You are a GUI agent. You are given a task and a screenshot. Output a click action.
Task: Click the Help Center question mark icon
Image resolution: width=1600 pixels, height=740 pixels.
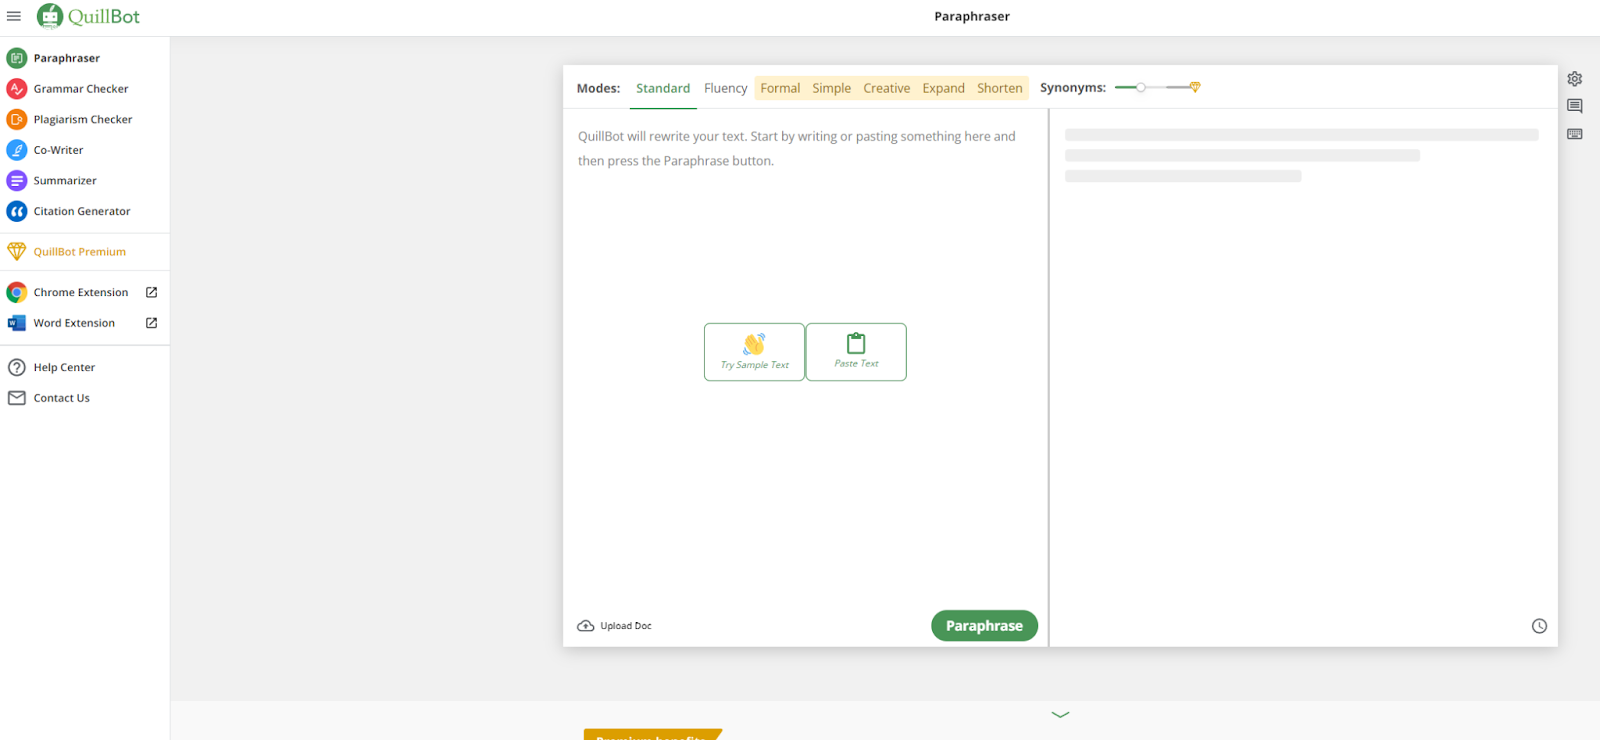17,367
